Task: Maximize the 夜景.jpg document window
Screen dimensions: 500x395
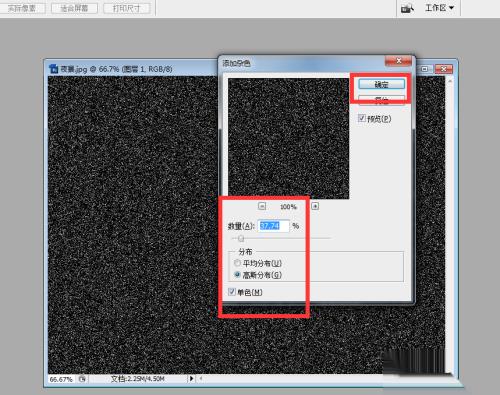Action: click(x=425, y=69)
